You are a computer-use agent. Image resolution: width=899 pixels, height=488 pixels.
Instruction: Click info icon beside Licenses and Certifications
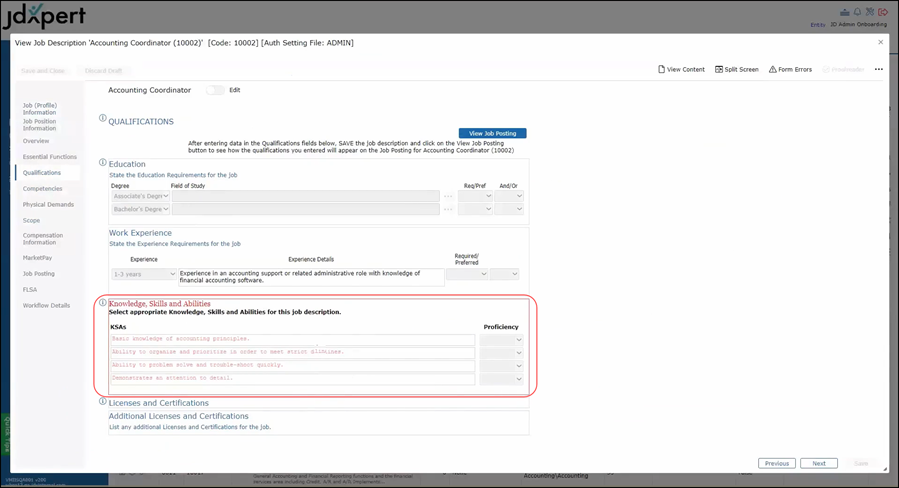tap(102, 402)
